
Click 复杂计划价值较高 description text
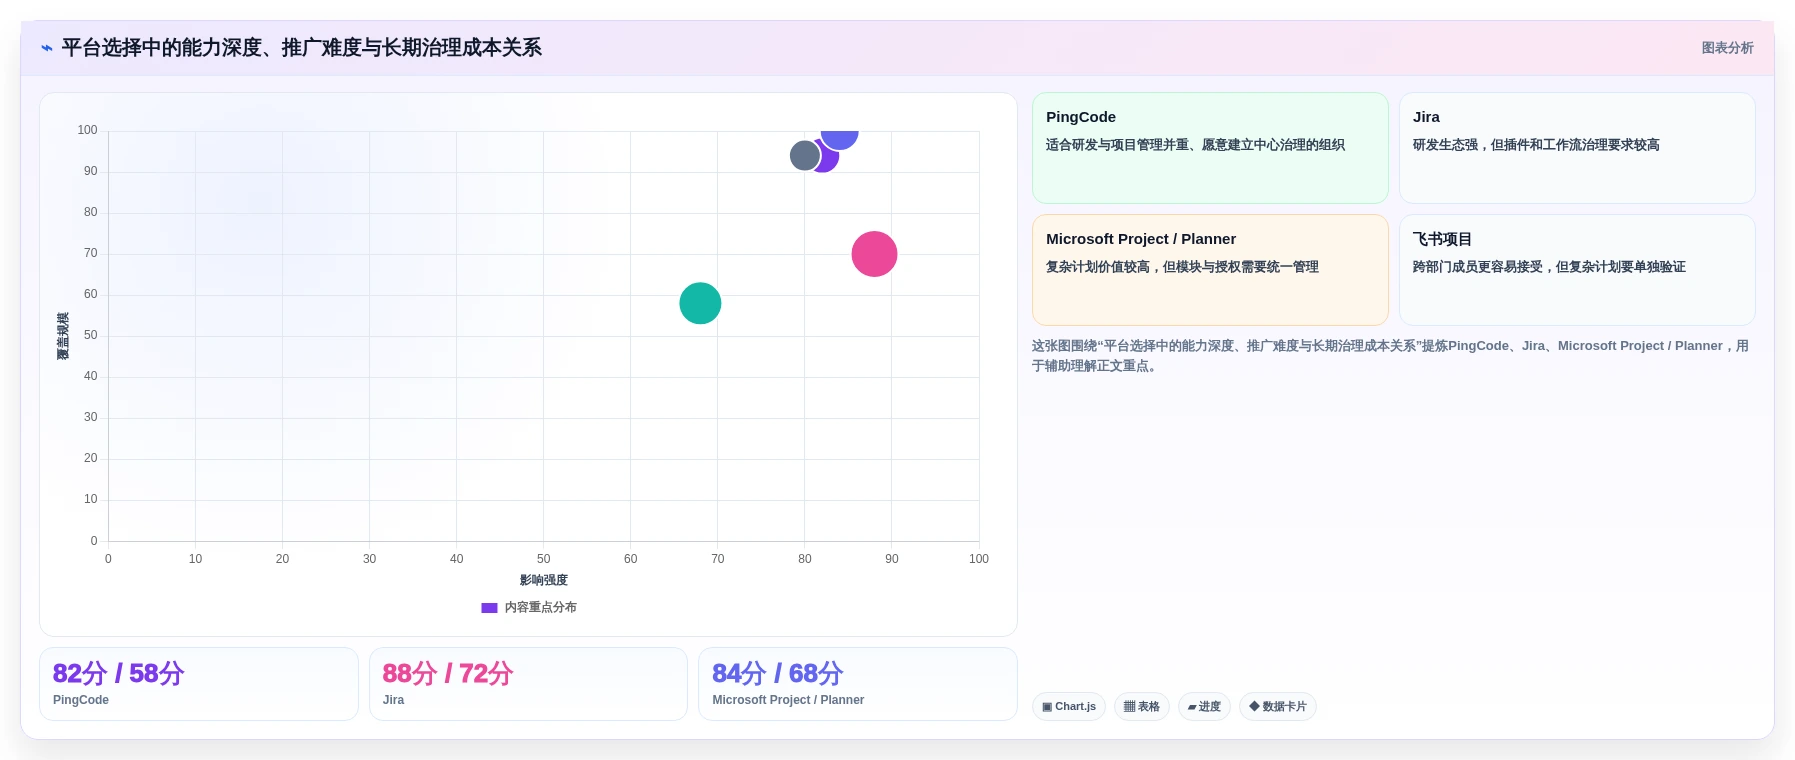coord(1182,267)
